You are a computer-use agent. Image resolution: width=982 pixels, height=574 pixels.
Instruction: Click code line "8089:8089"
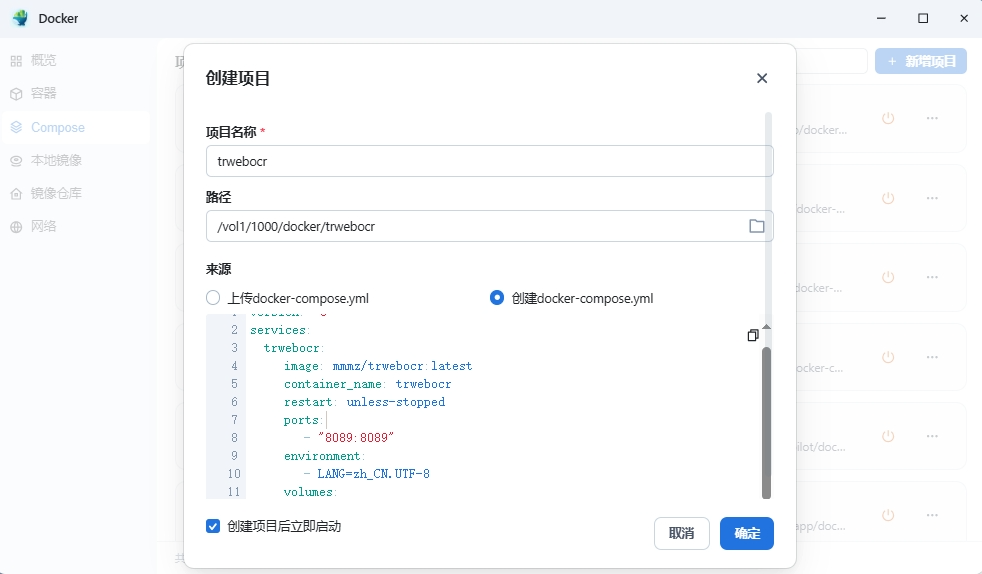pos(356,438)
